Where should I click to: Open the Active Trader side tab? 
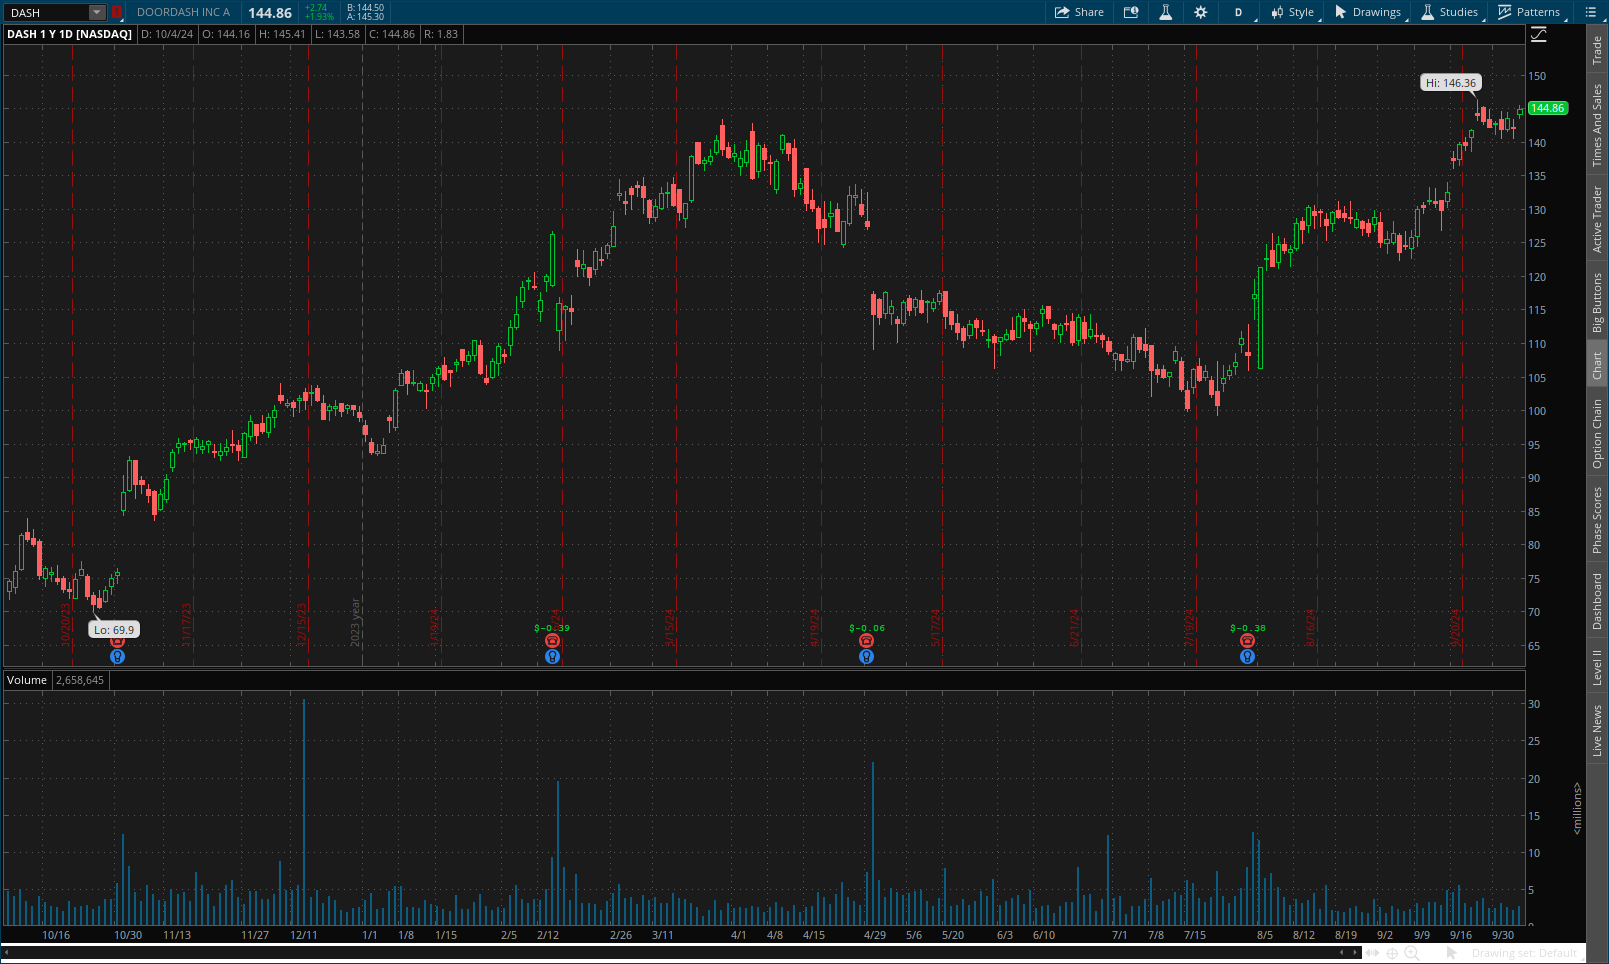point(1597,219)
